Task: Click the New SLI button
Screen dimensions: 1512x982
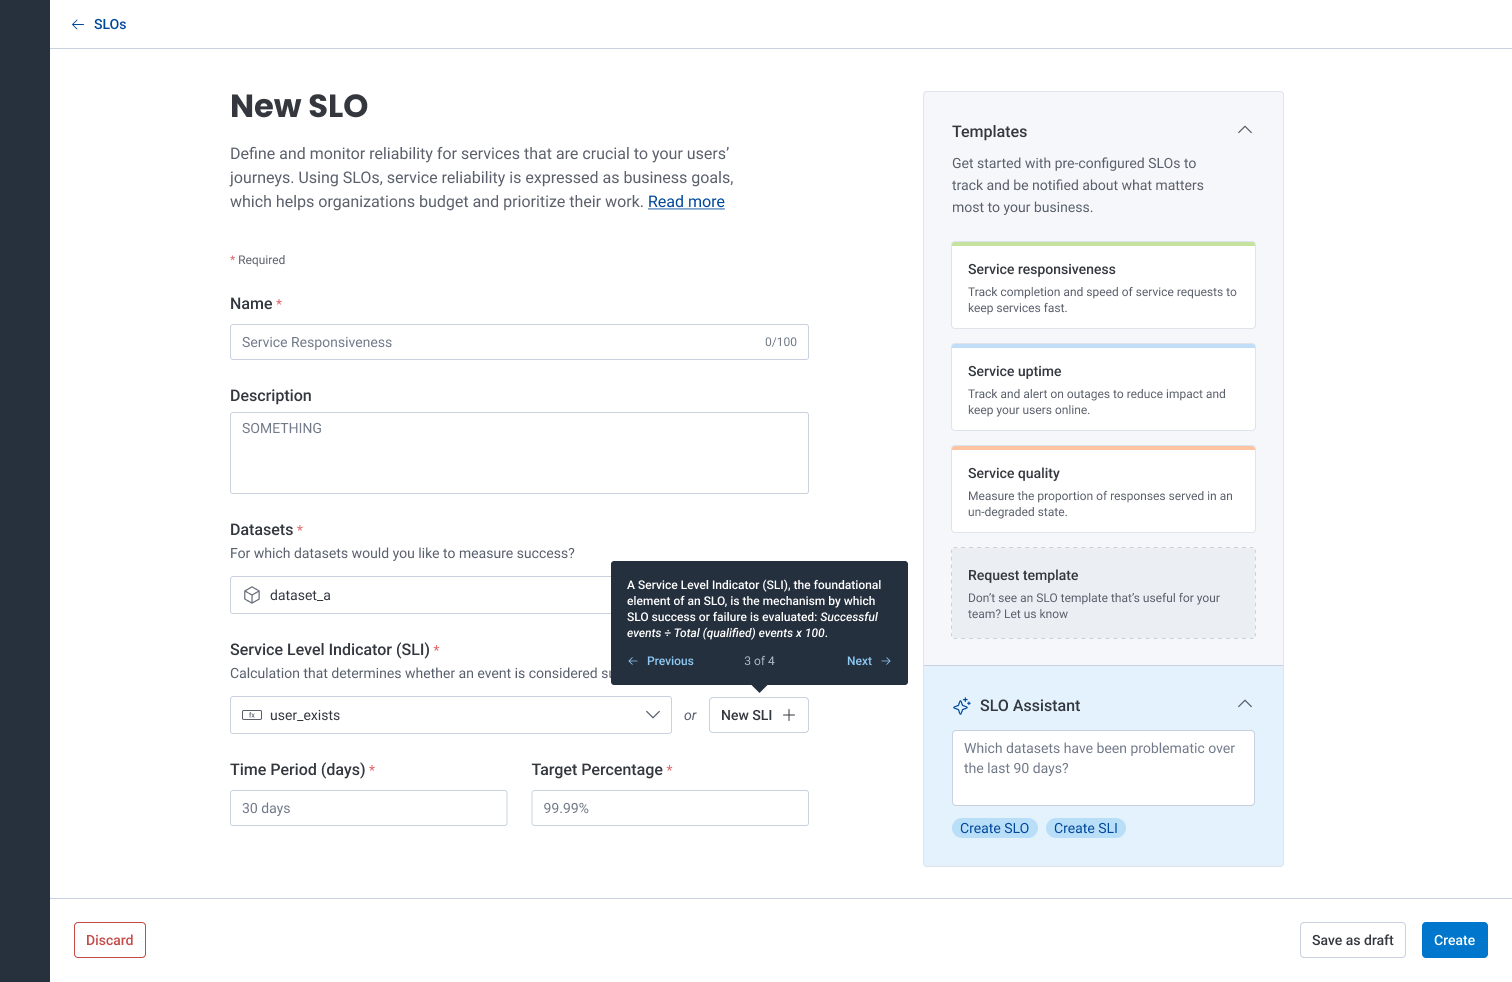Action: (759, 715)
